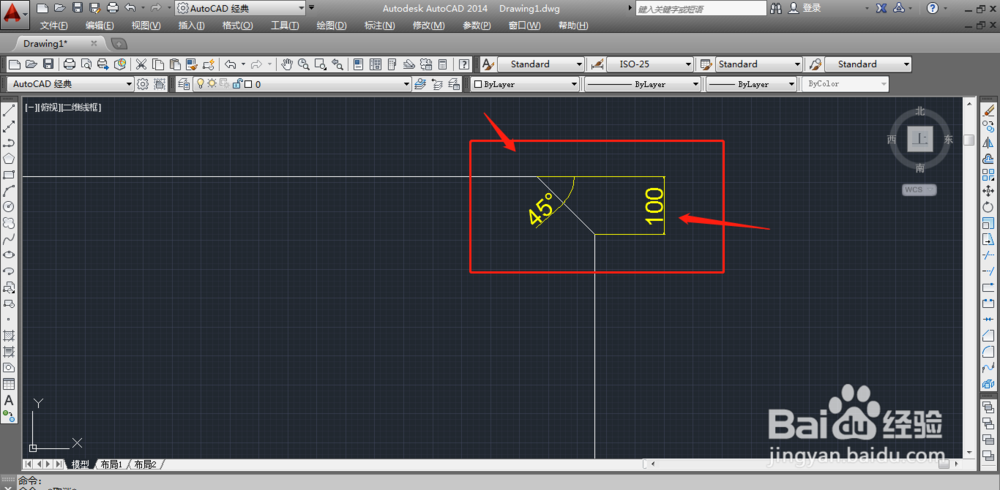Expand the Undo history dropdown arrow
Image resolution: width=1000 pixels, height=490 pixels.
[x=243, y=64]
